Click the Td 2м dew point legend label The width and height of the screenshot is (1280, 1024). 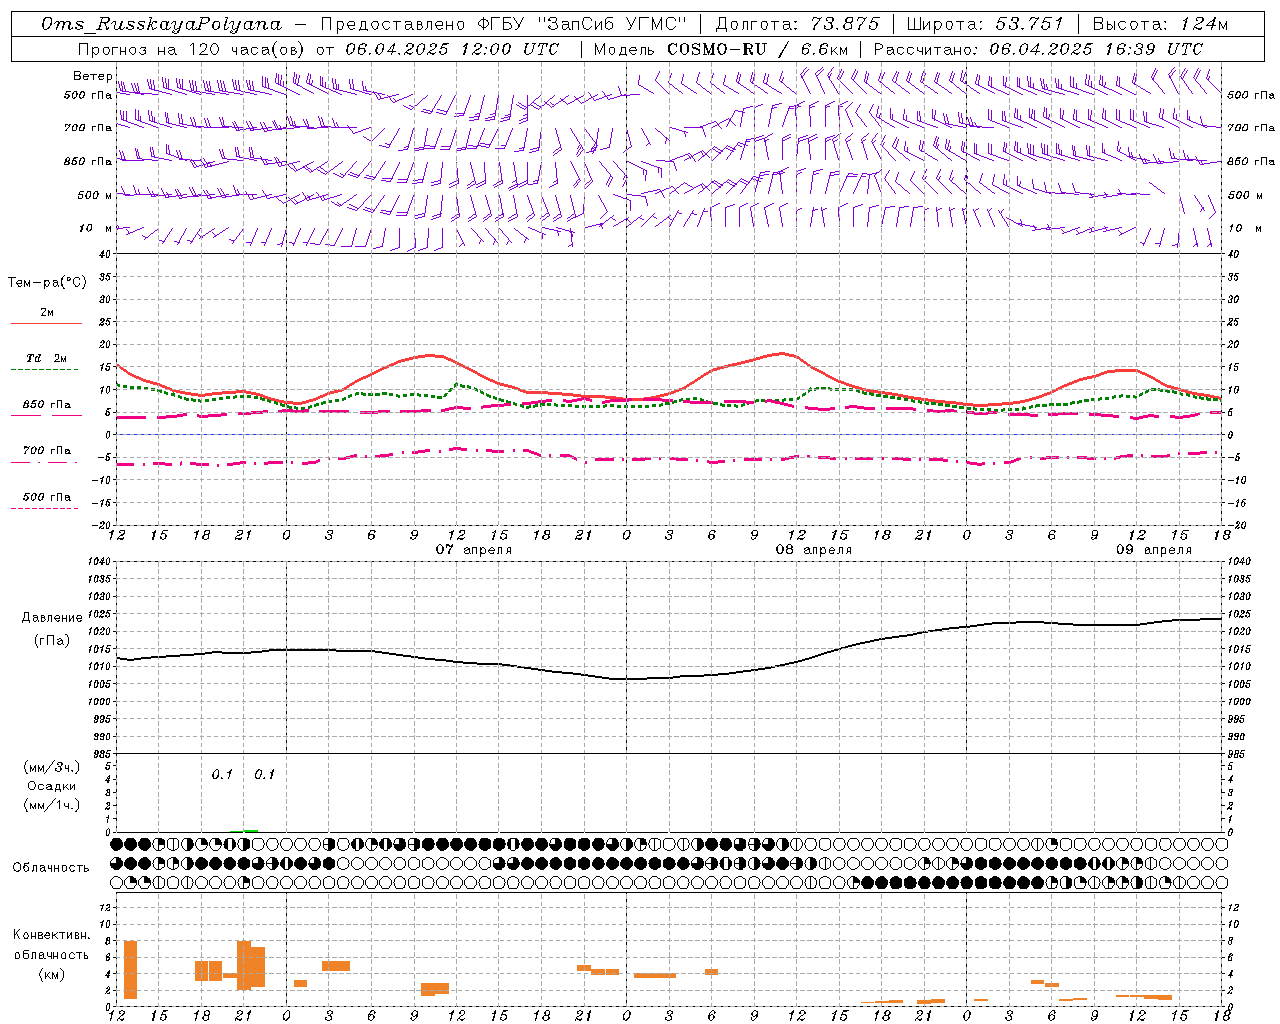pyautogui.click(x=47, y=358)
